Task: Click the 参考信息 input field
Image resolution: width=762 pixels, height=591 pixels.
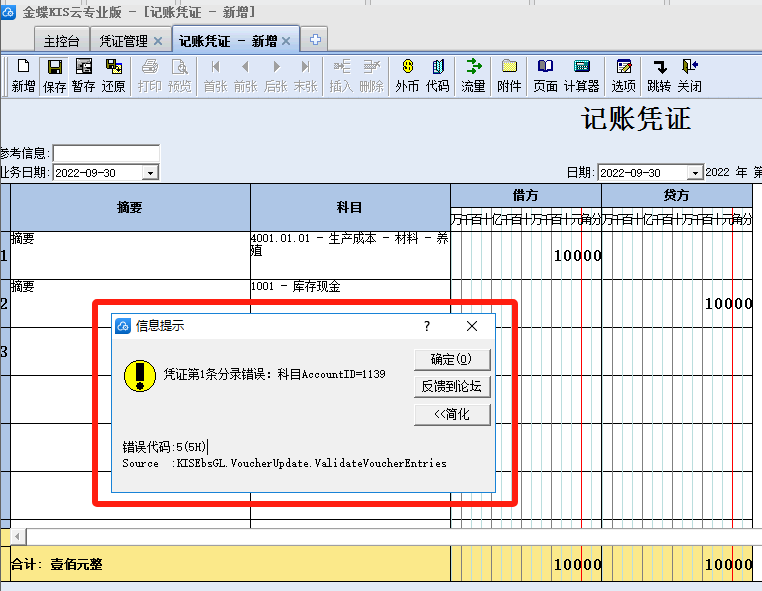Action: (106, 153)
